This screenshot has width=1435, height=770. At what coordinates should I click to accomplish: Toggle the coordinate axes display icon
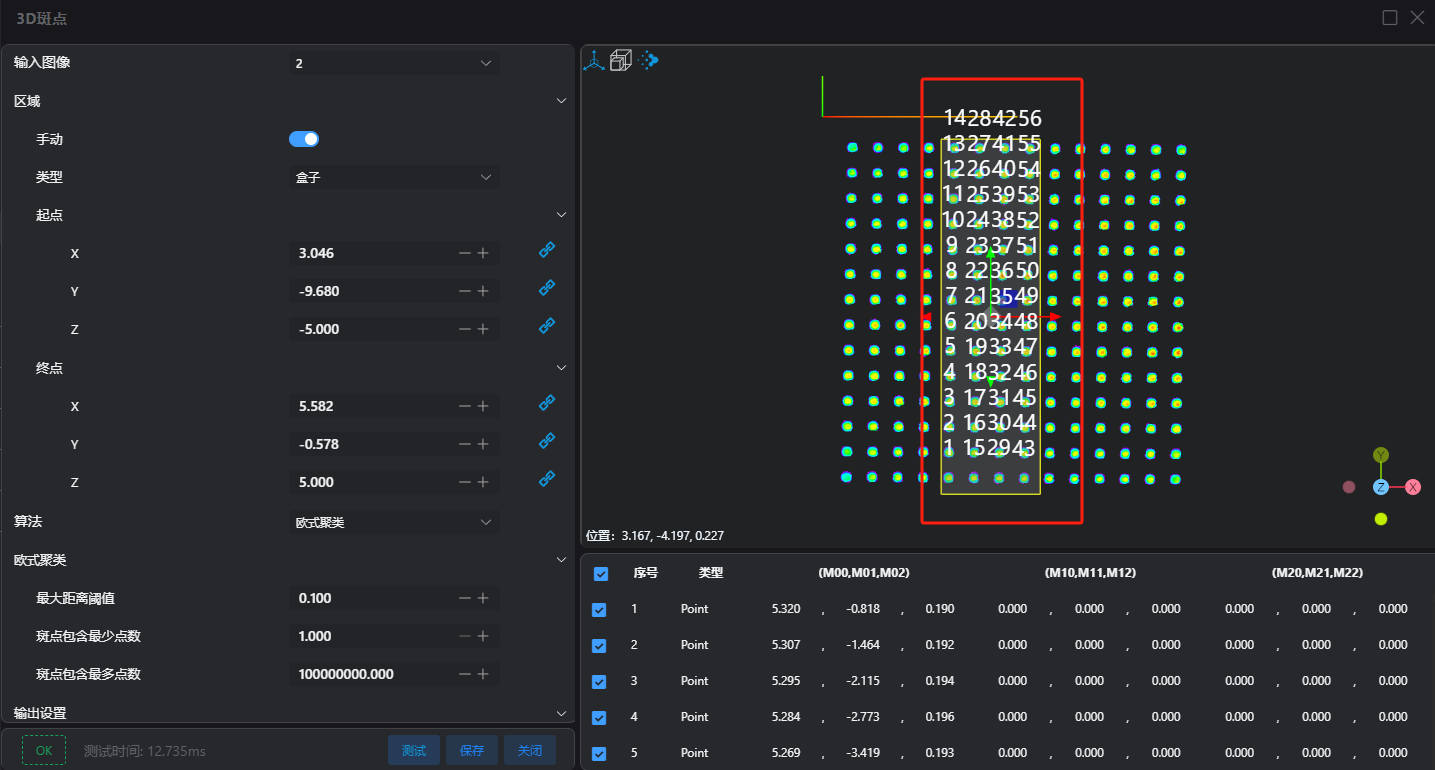(x=594, y=61)
